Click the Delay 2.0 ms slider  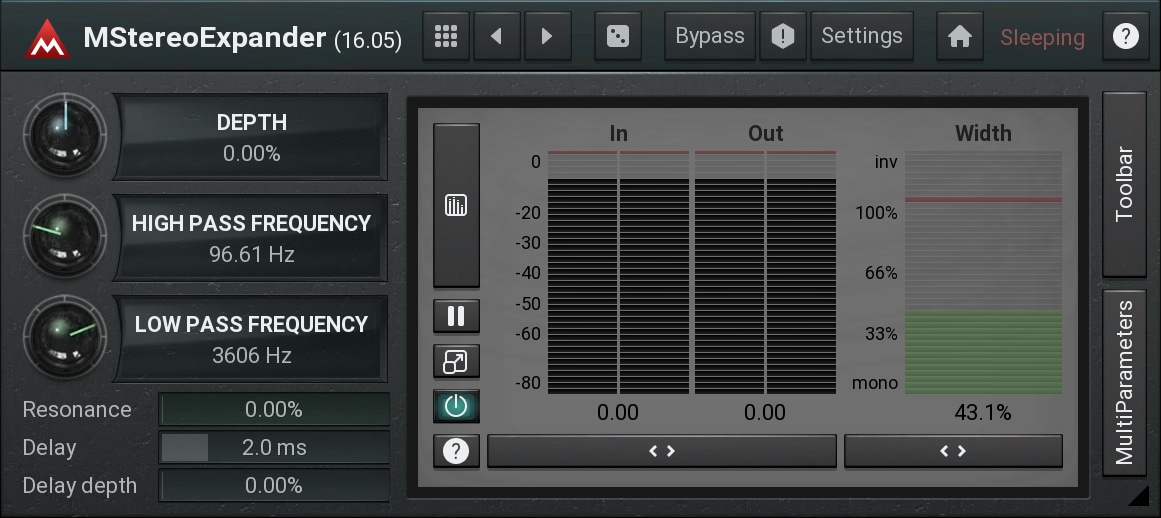point(274,448)
